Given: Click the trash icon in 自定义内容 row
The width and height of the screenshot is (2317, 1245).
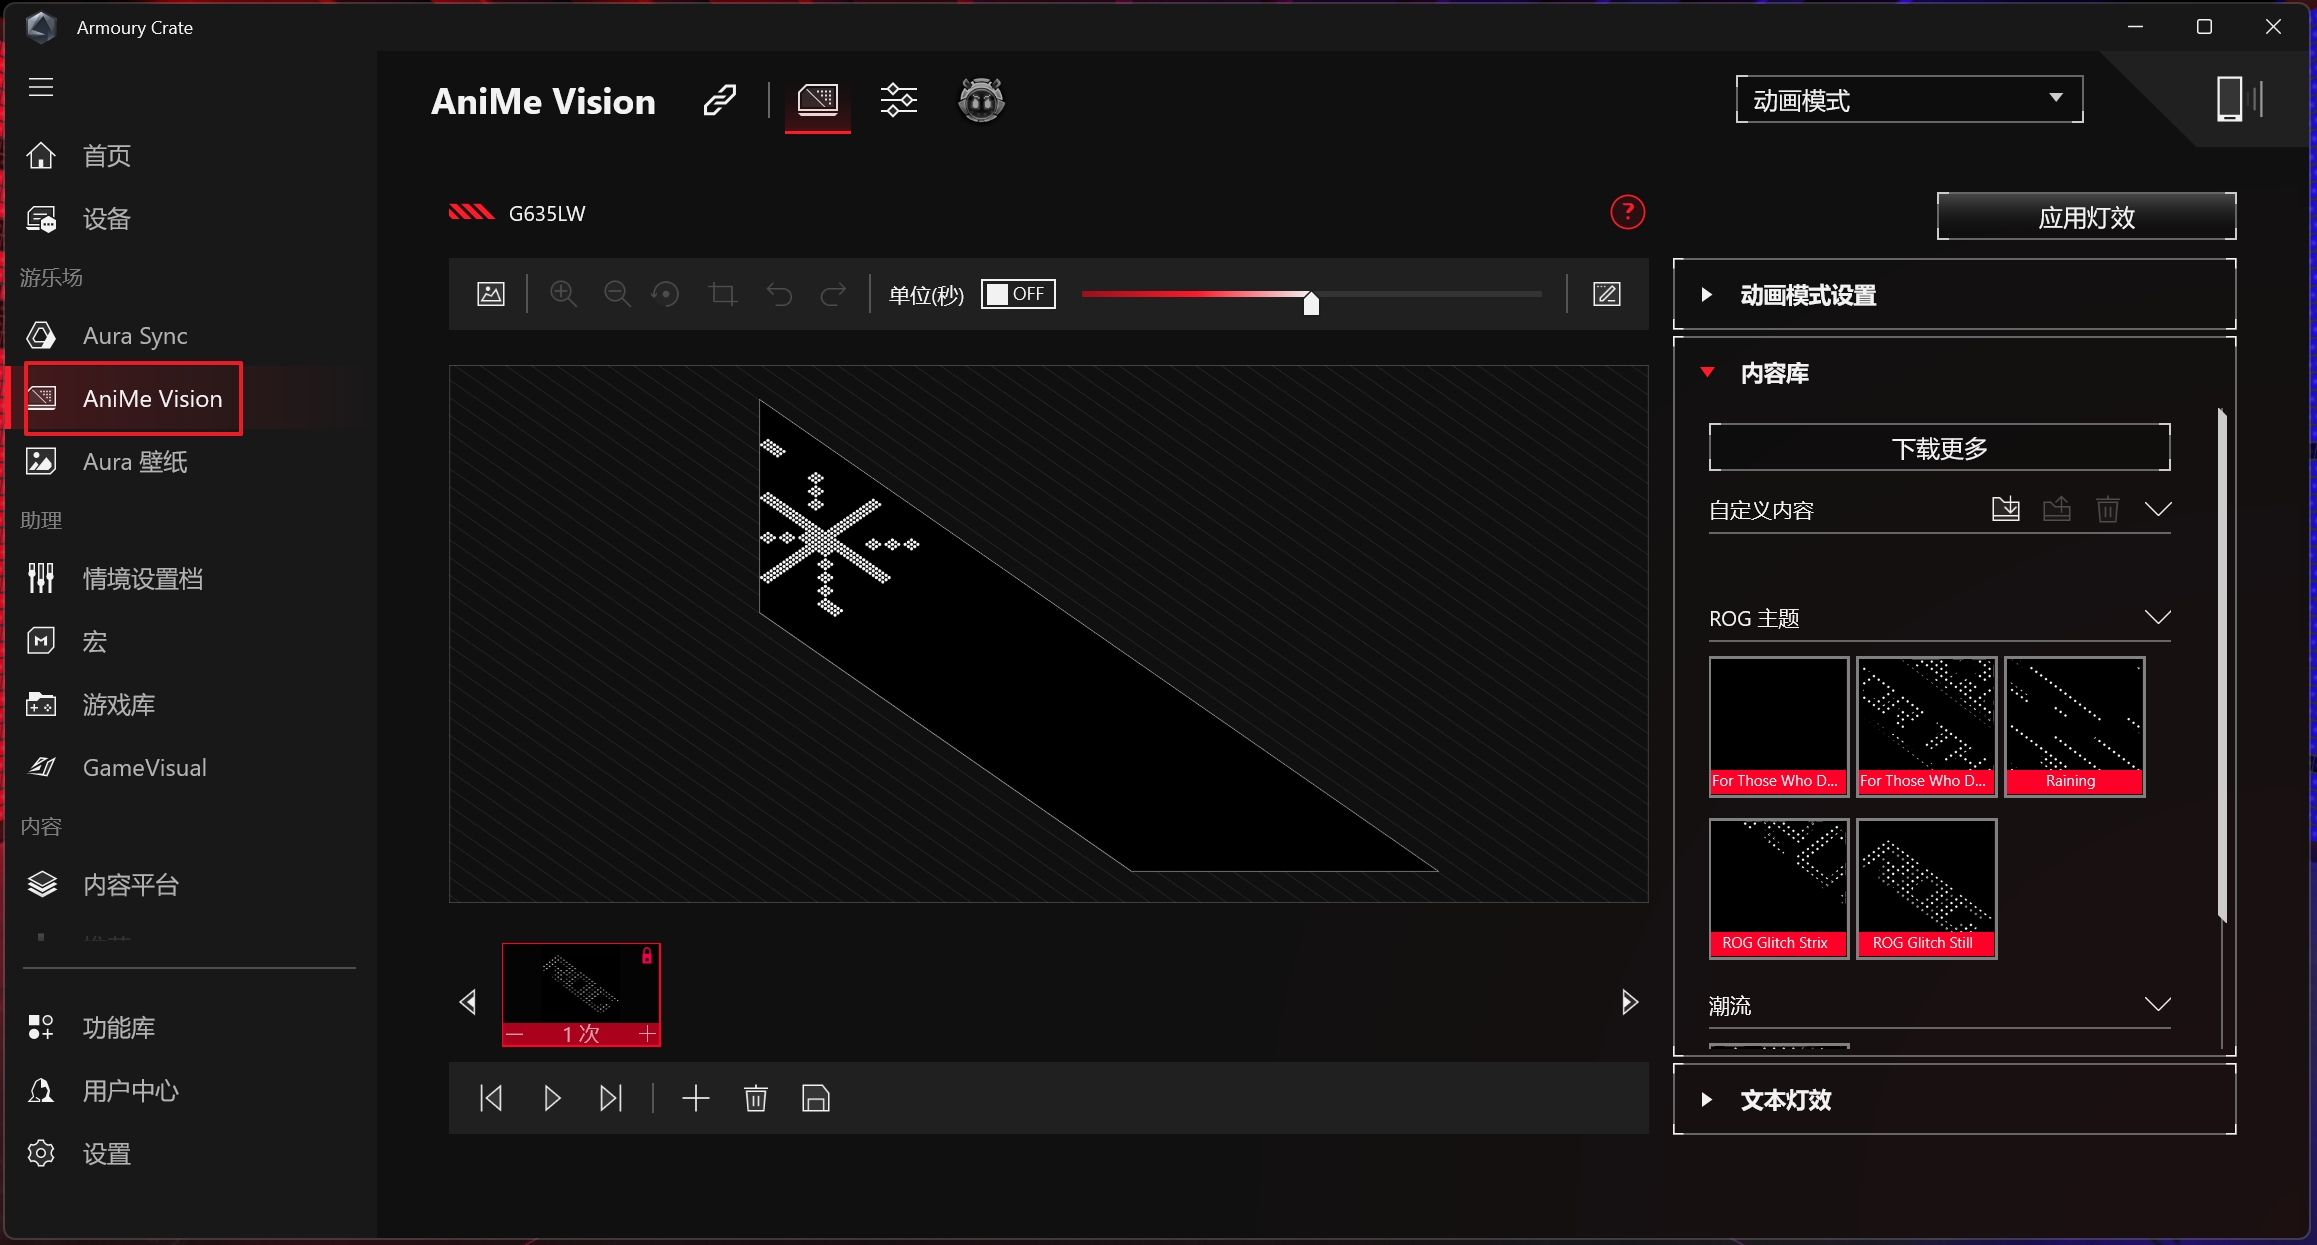Looking at the screenshot, I should tap(2108, 509).
